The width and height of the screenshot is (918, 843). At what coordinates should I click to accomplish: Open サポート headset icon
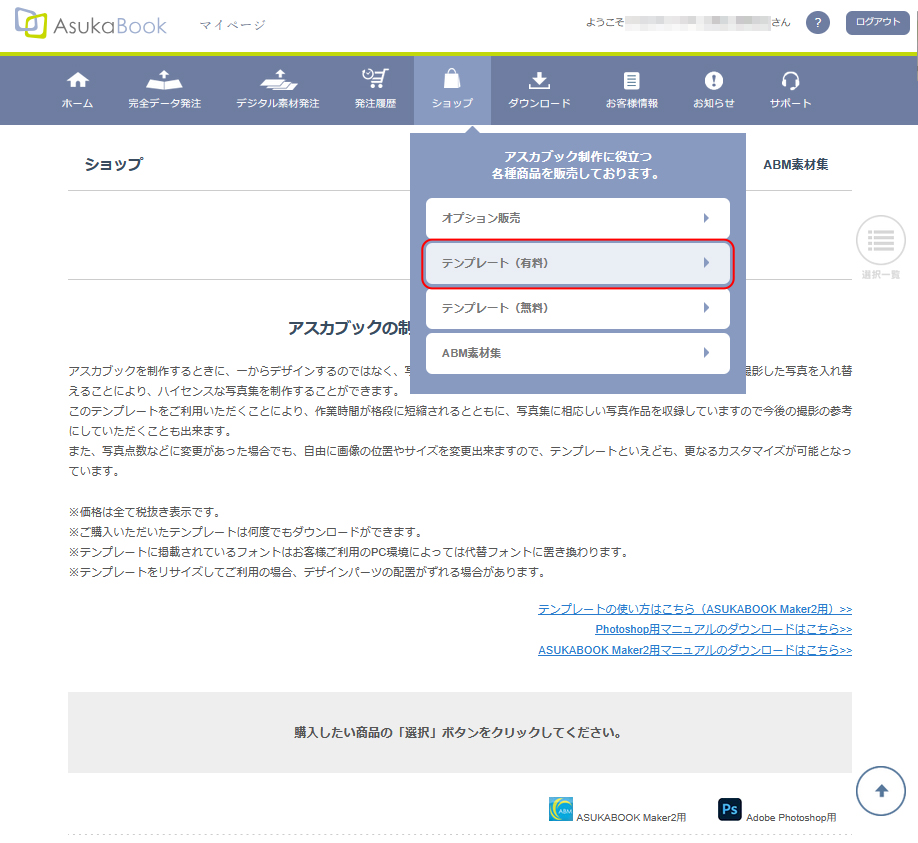tap(790, 81)
